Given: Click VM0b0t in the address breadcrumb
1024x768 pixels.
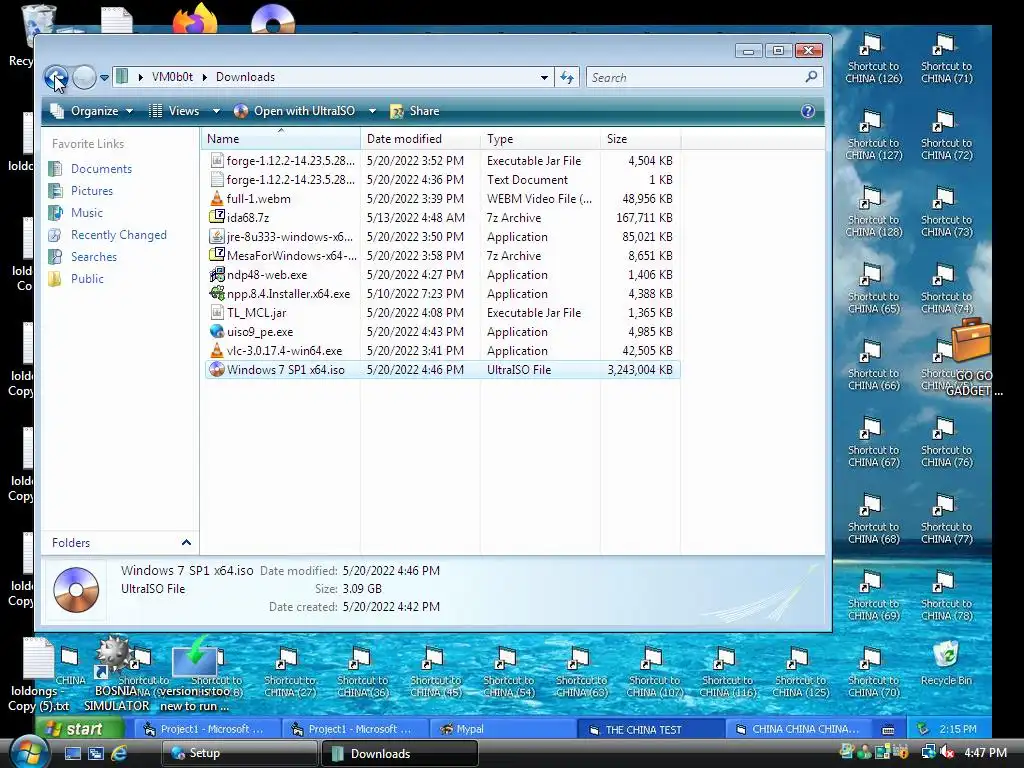Looking at the screenshot, I should 172,77.
